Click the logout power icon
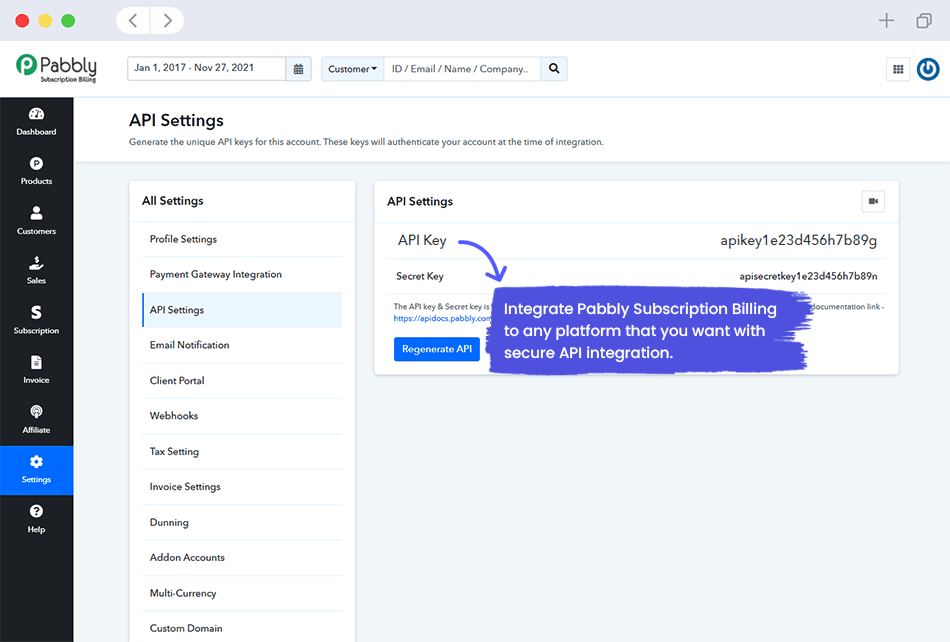This screenshot has height=642, width=950. coord(927,69)
